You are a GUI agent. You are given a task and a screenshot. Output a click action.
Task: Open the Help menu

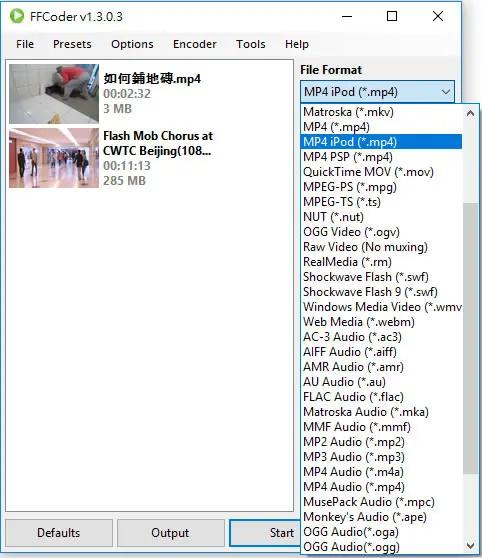297,44
